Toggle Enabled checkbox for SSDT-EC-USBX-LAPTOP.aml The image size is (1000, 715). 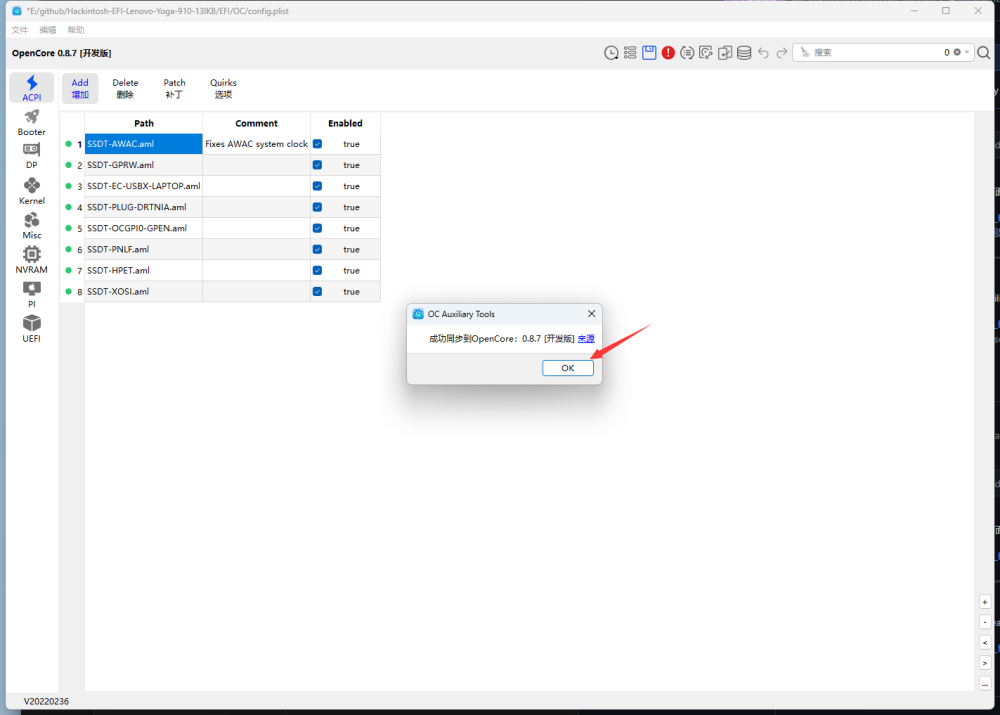tap(318, 186)
